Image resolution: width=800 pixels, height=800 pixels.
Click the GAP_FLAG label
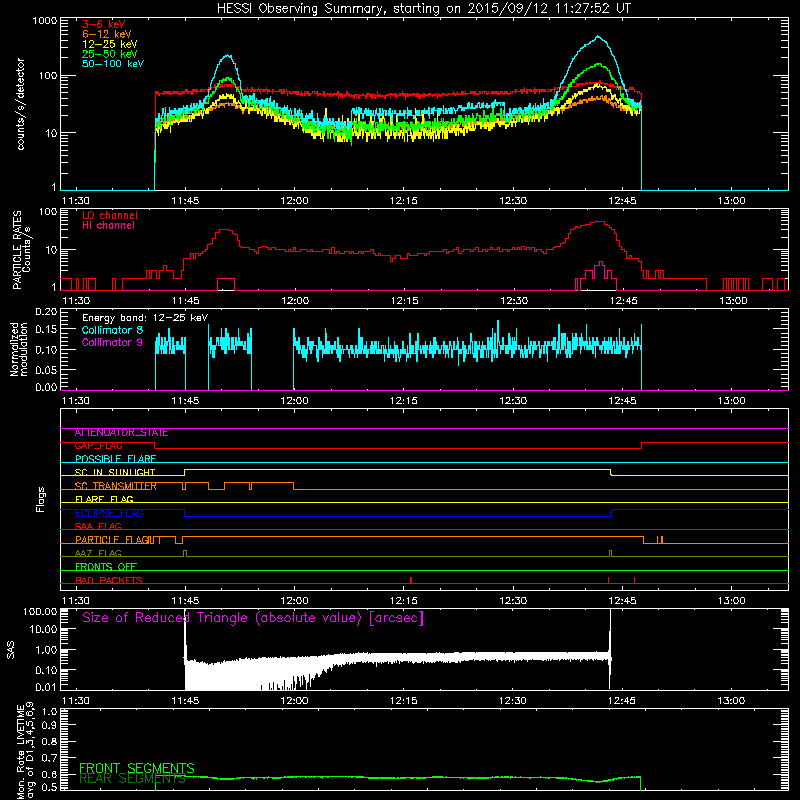click(98, 446)
